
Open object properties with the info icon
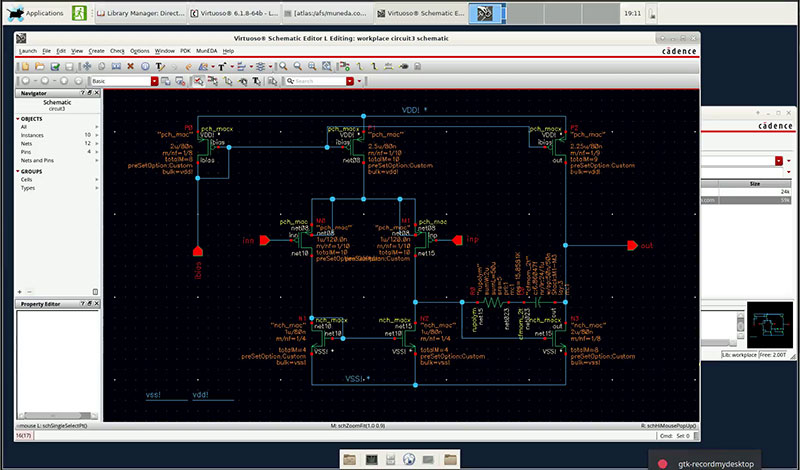point(145,66)
